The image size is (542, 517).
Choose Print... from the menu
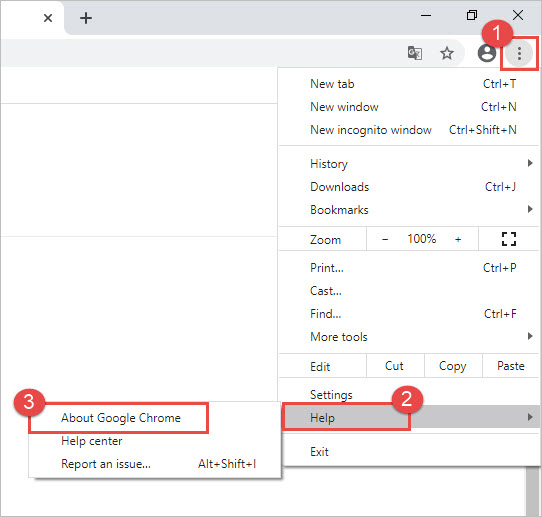tap(409, 268)
